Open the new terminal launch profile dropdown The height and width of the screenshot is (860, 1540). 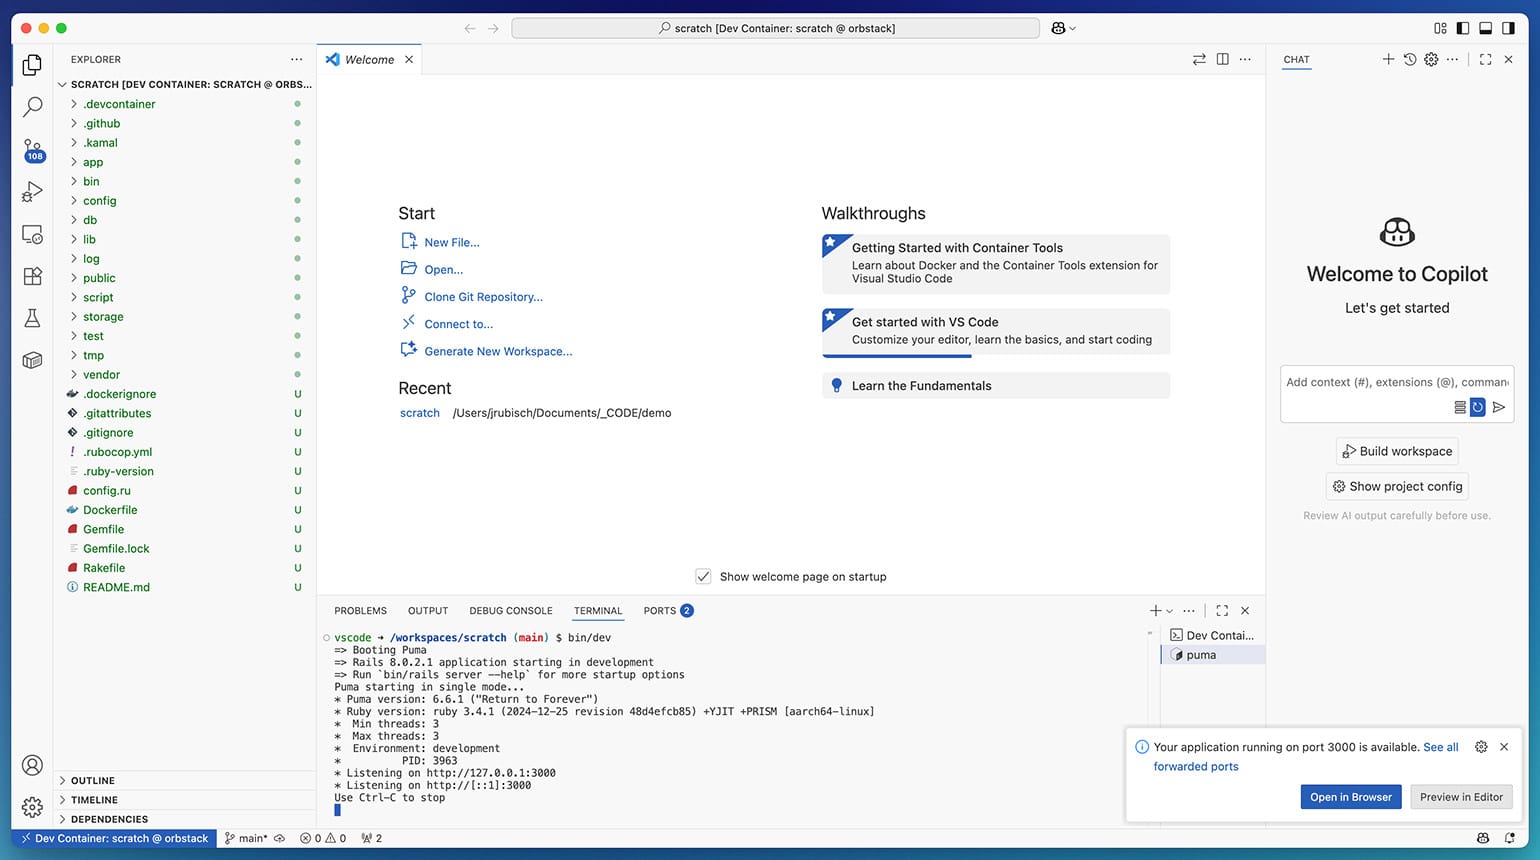[x=1169, y=611]
